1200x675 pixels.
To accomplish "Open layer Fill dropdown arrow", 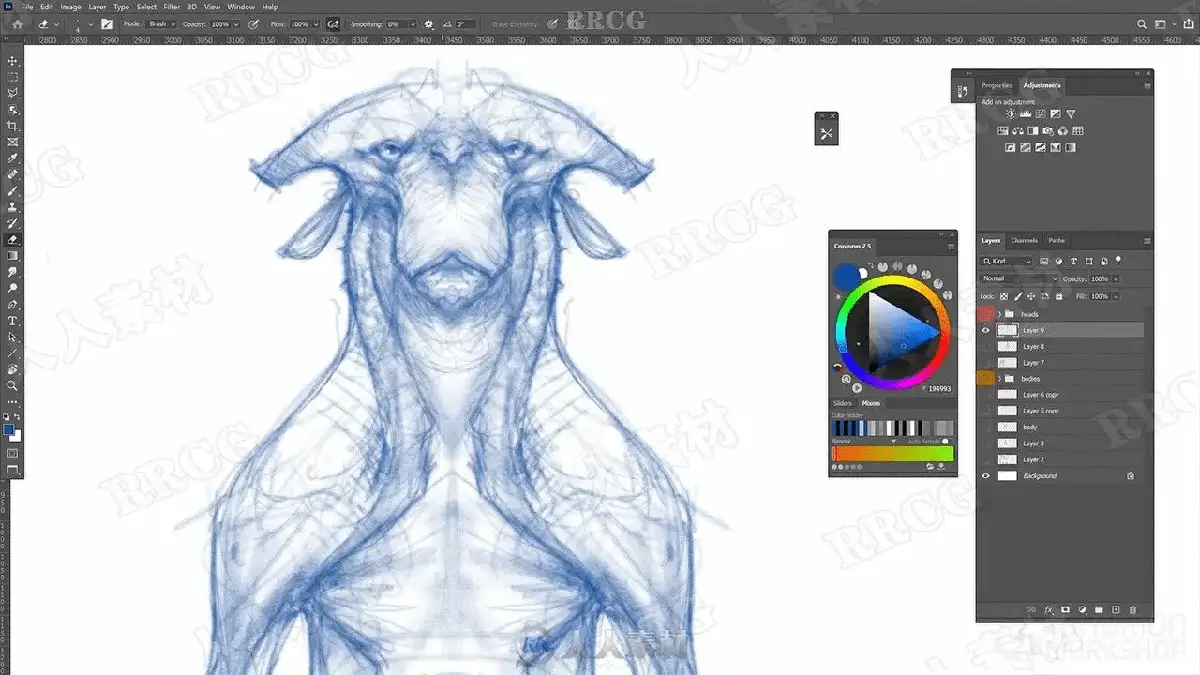I will tap(1116, 296).
